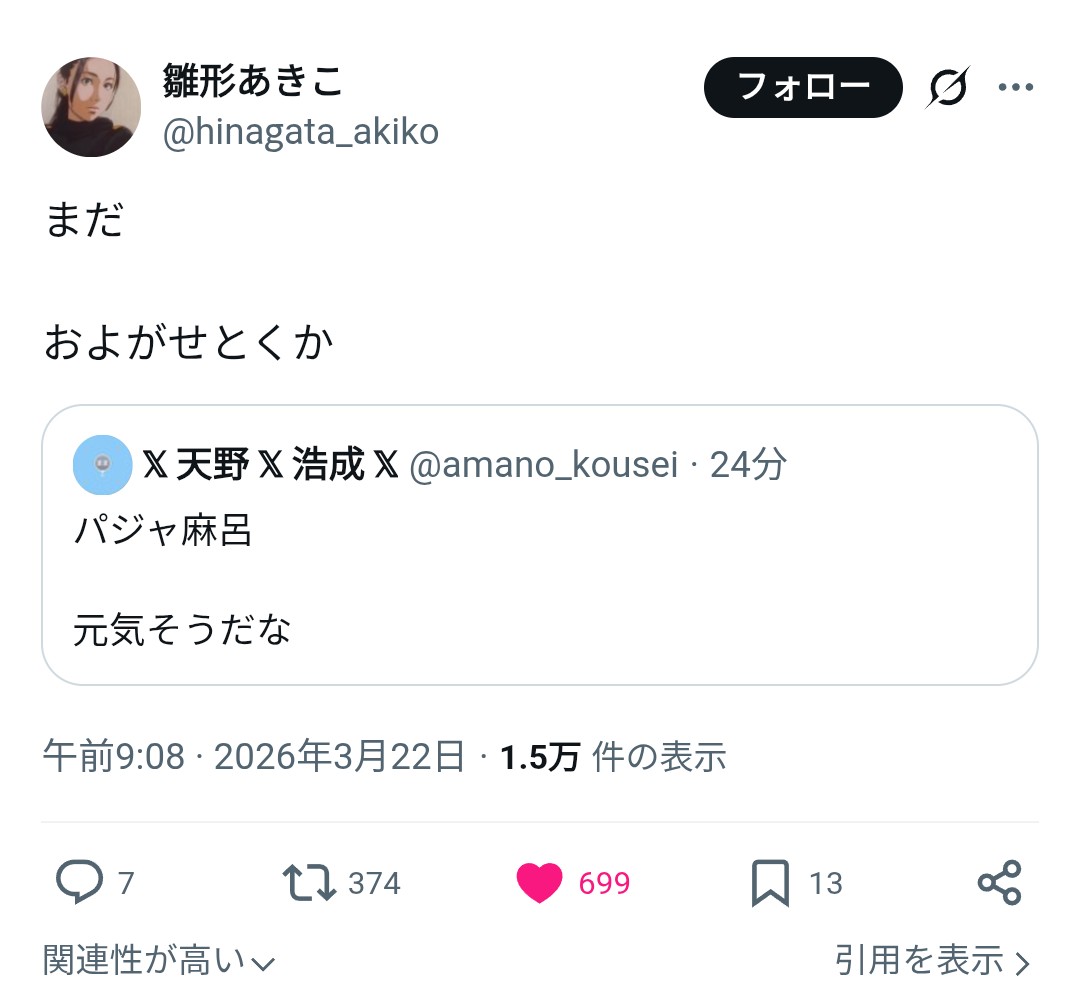This screenshot has height=1000, width=1080.
Task: Click the 374 repost count
Action: coord(374,884)
